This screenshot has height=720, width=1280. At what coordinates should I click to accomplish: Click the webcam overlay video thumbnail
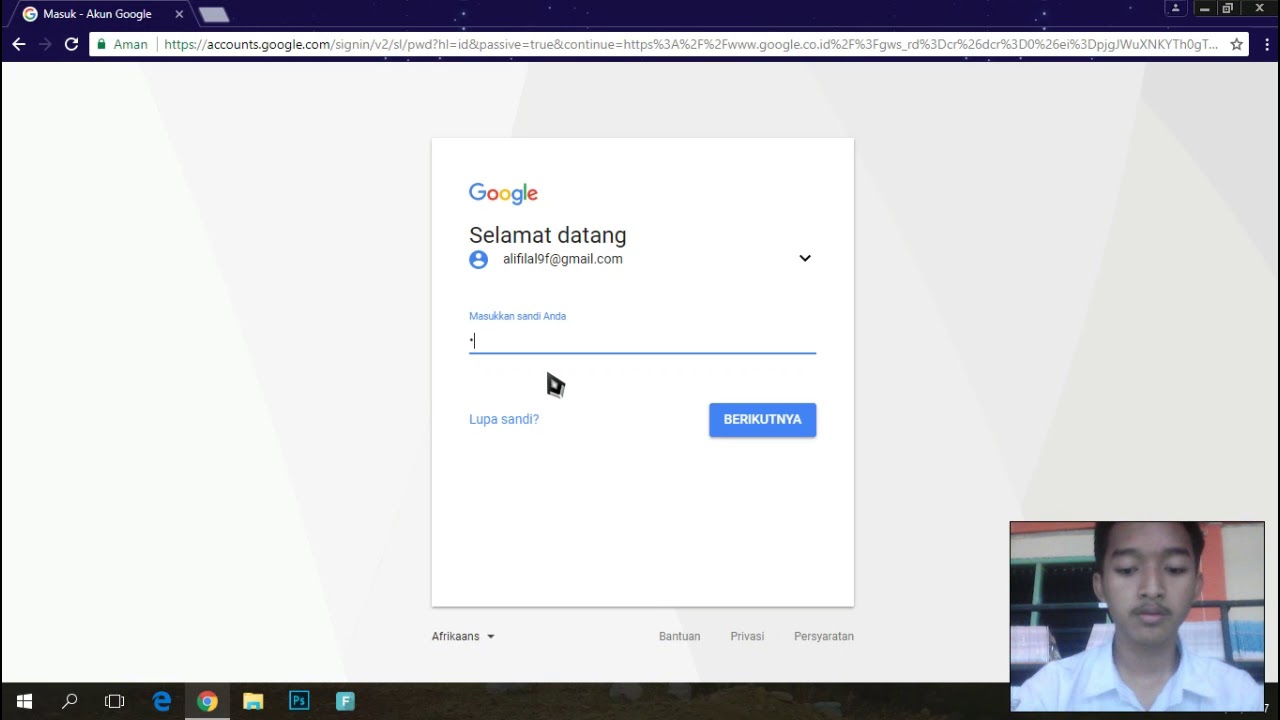click(1137, 617)
